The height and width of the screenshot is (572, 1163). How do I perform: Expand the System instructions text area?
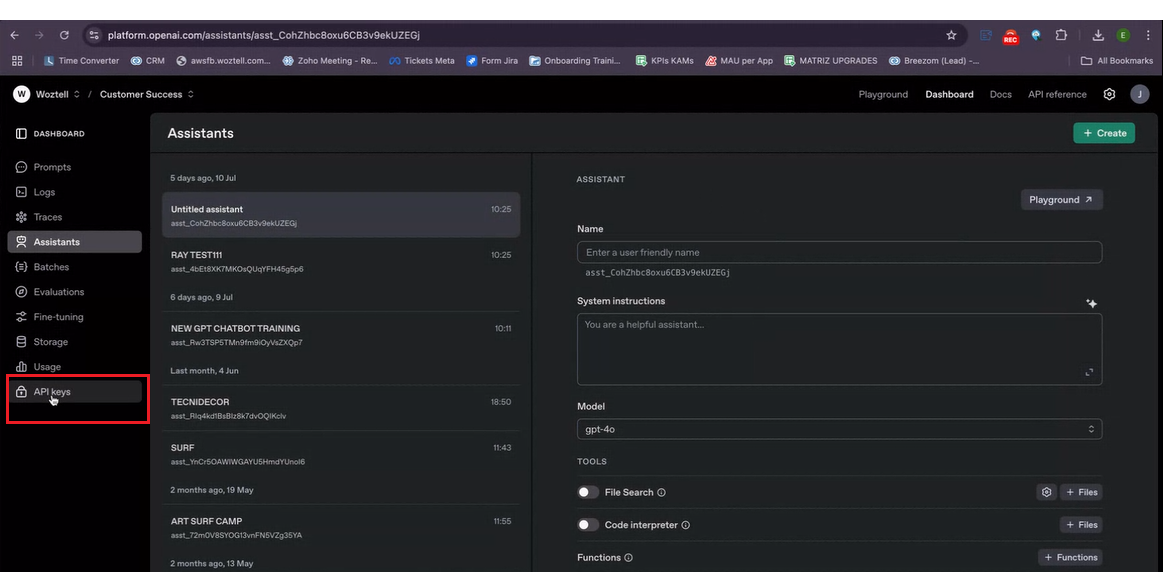[1089, 372]
